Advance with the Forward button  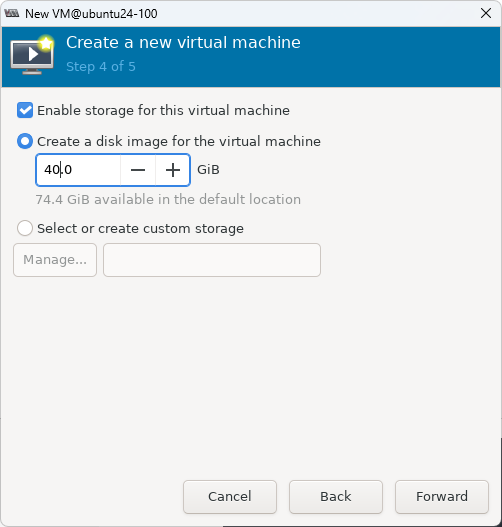click(x=442, y=496)
